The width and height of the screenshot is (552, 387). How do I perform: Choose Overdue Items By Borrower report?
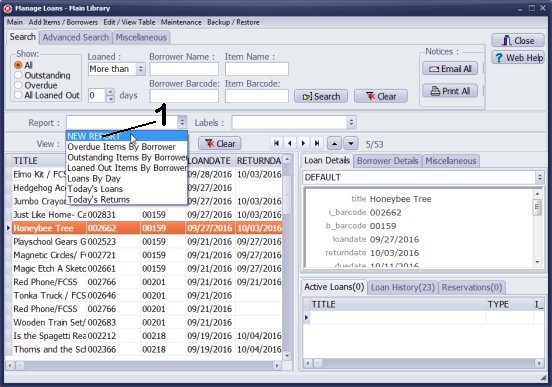(x=127, y=147)
